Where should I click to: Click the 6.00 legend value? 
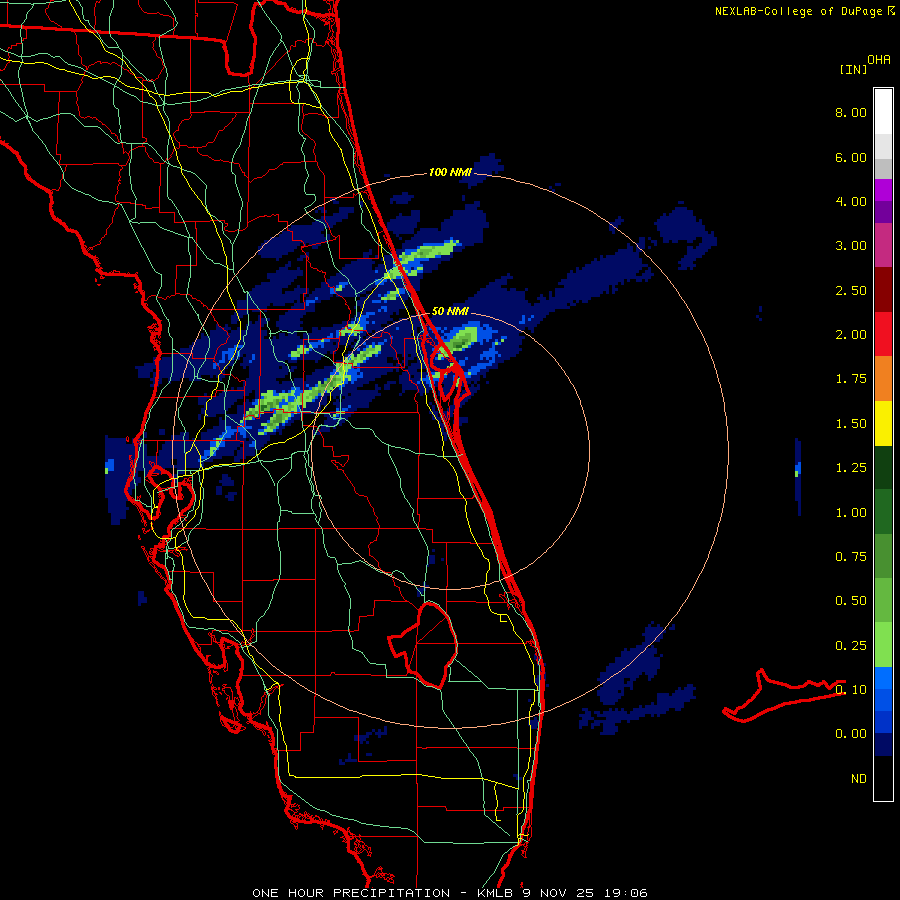pos(851,157)
